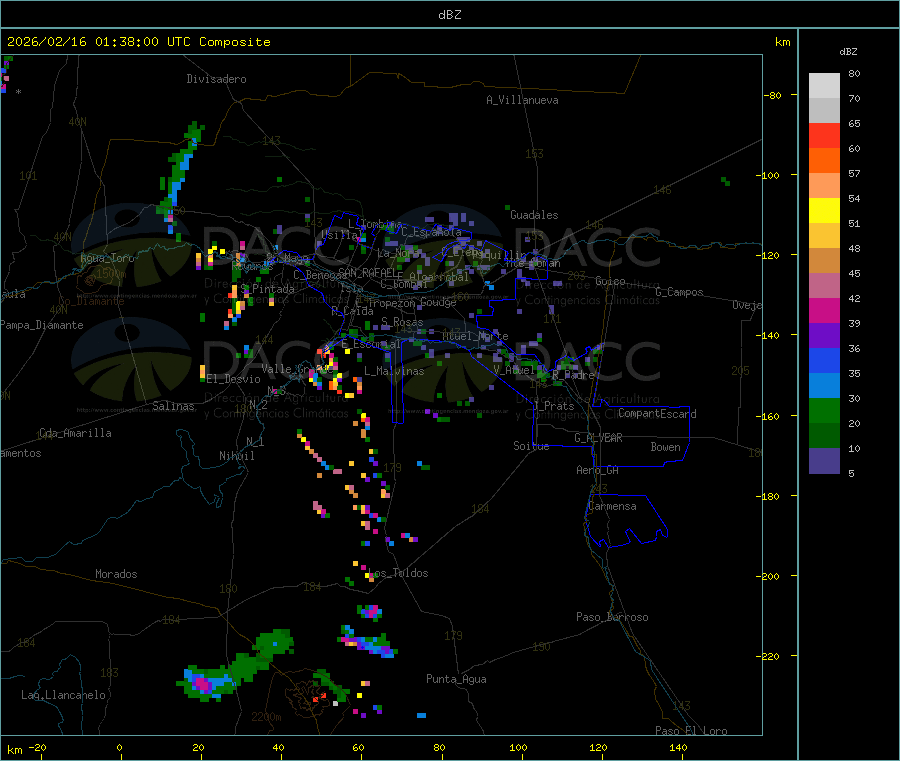Click the Paso_El_Loro label
The width and height of the screenshot is (900, 761).
(691, 731)
